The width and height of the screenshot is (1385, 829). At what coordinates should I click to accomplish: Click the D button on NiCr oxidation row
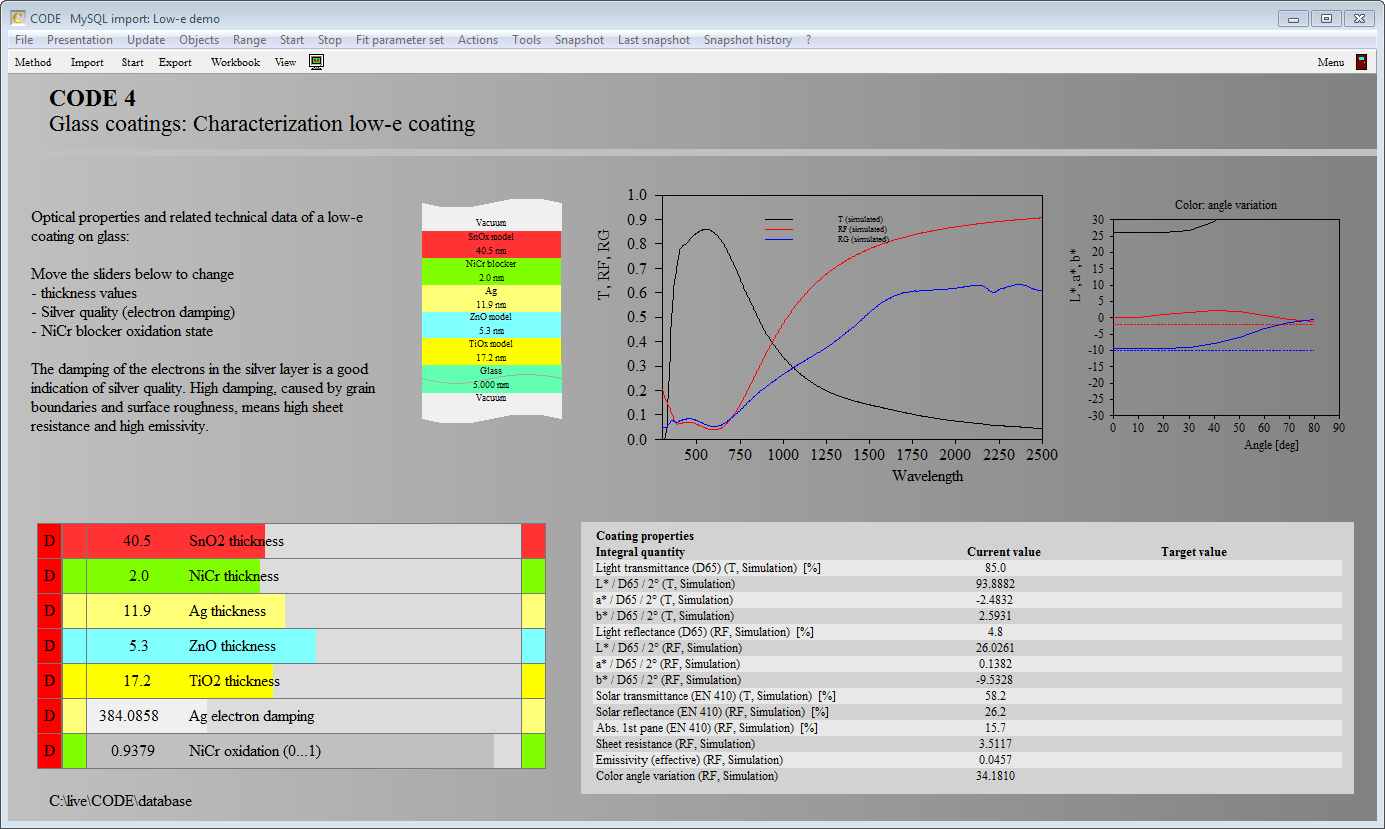point(49,751)
